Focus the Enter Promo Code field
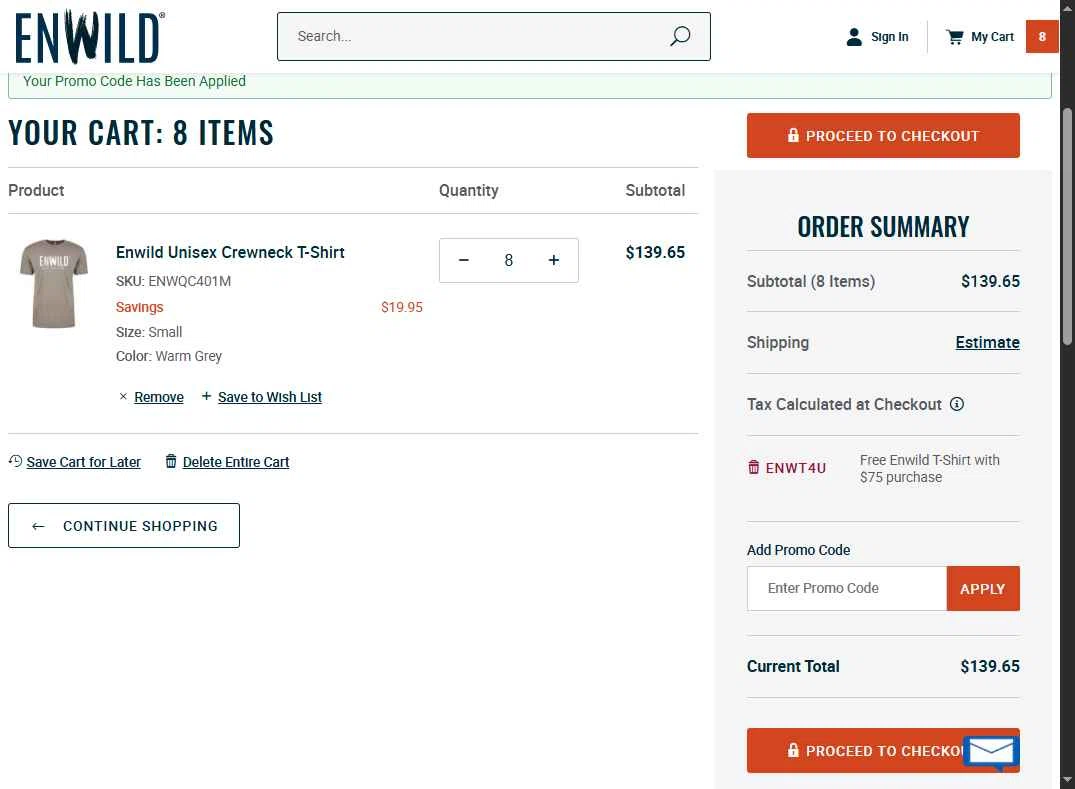Image resolution: width=1075 pixels, height=789 pixels. (847, 588)
